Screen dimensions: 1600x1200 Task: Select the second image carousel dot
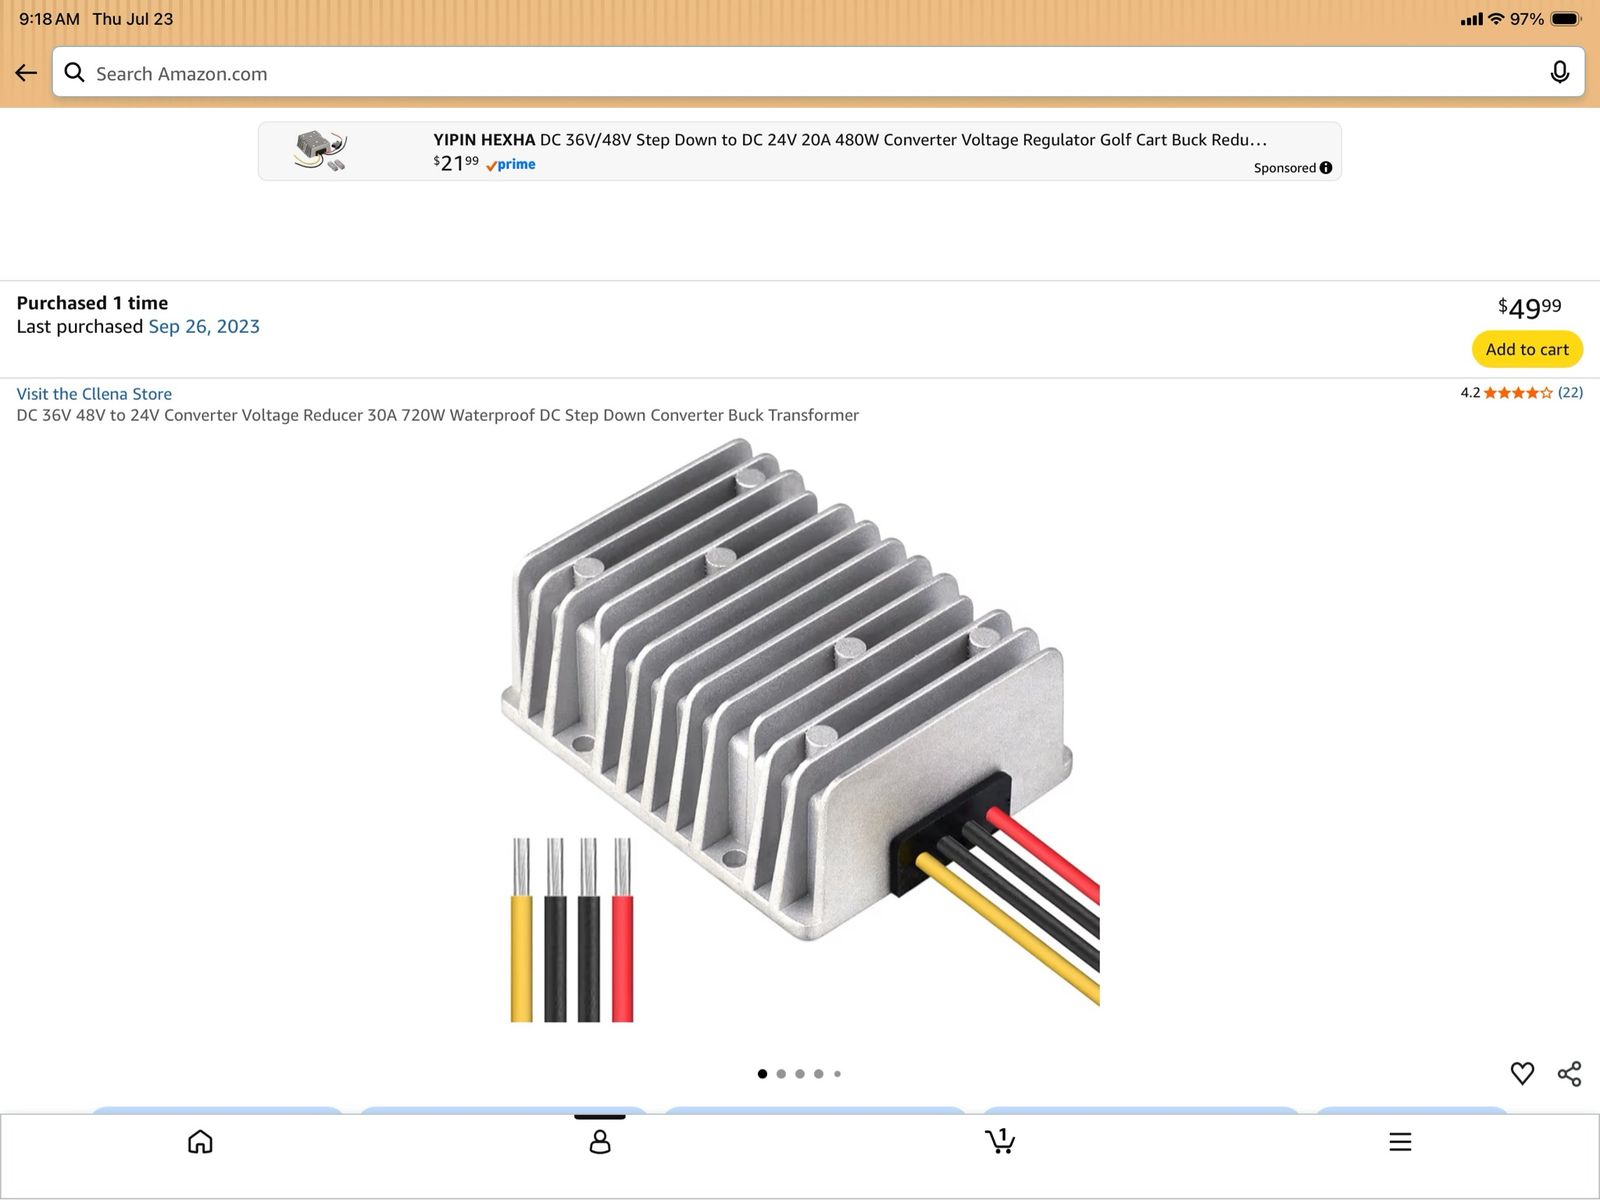click(x=781, y=1074)
